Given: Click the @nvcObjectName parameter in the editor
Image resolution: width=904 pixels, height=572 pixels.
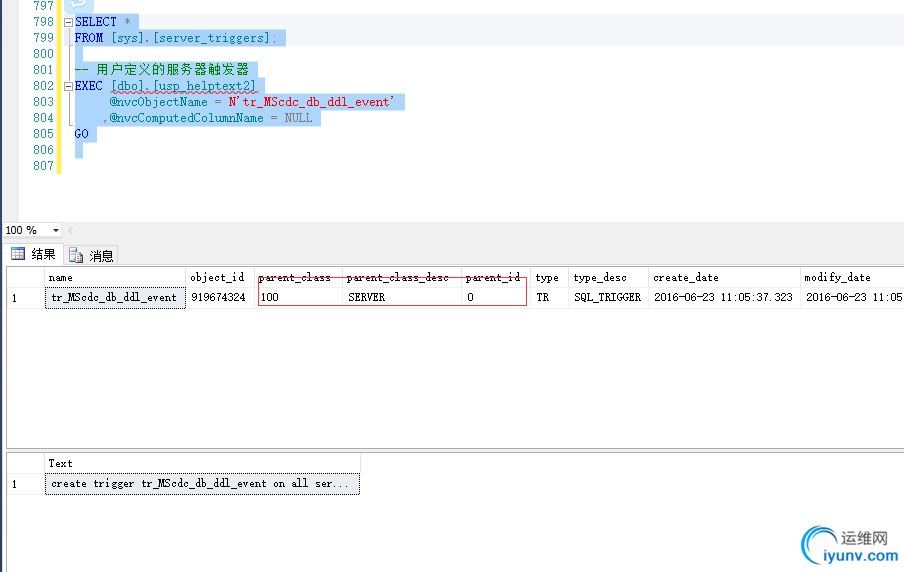Looking at the screenshot, I should point(159,102).
